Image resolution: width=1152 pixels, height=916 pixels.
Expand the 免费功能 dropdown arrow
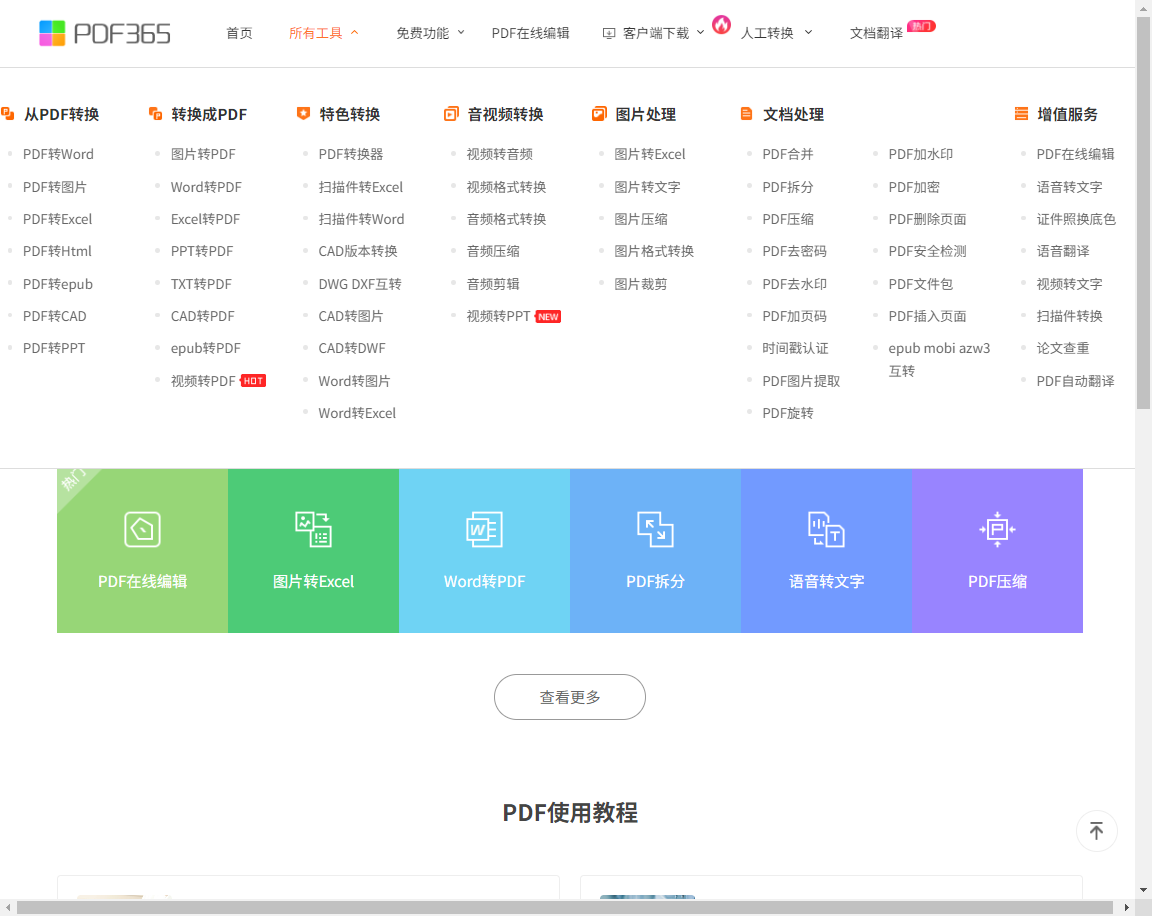pos(461,33)
